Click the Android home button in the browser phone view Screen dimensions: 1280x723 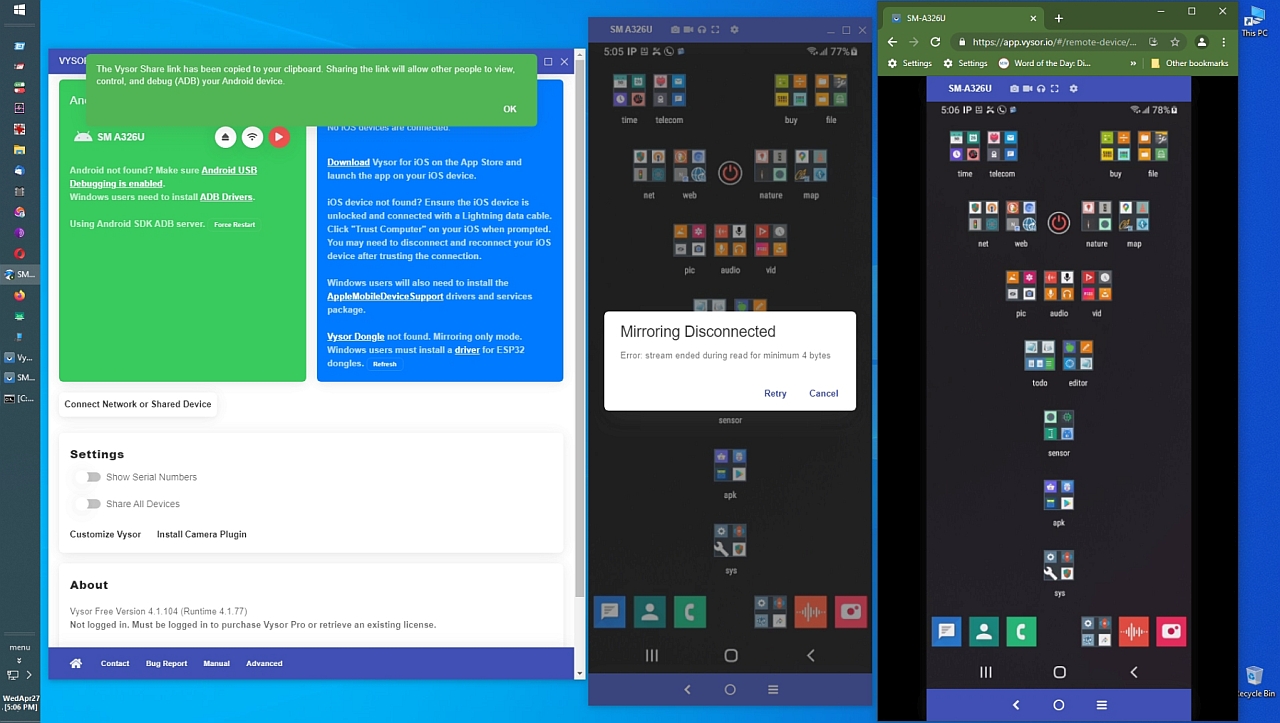click(1059, 672)
